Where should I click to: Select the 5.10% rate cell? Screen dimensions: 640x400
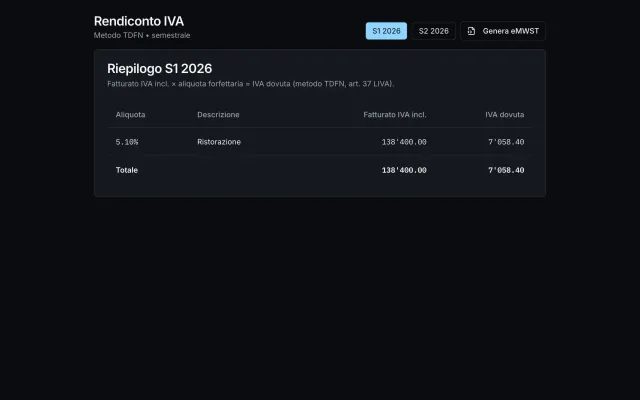(127, 142)
